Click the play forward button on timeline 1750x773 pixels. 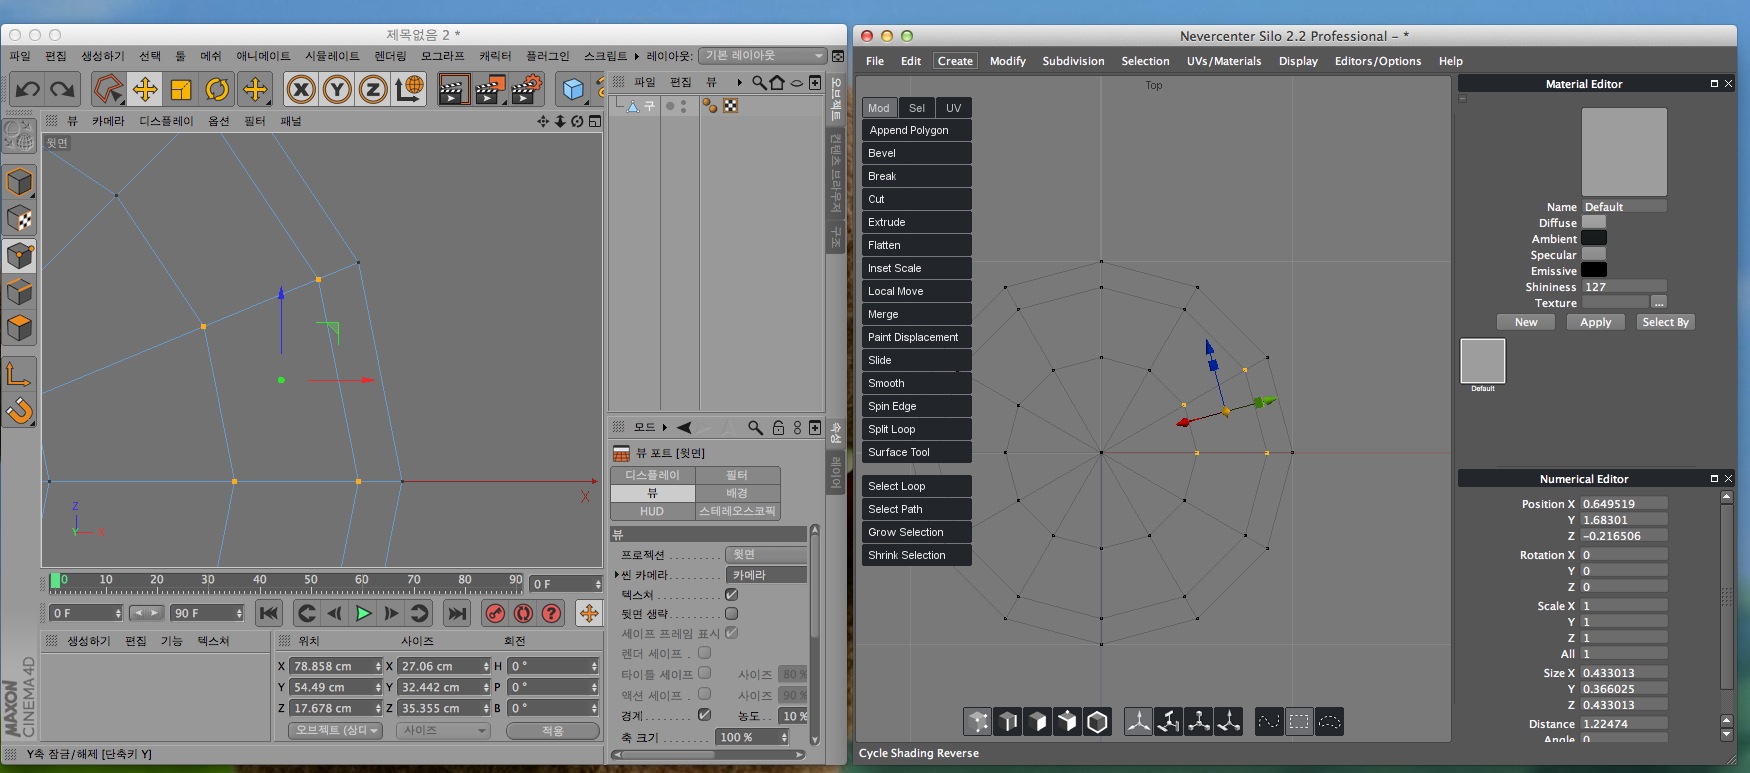363,613
